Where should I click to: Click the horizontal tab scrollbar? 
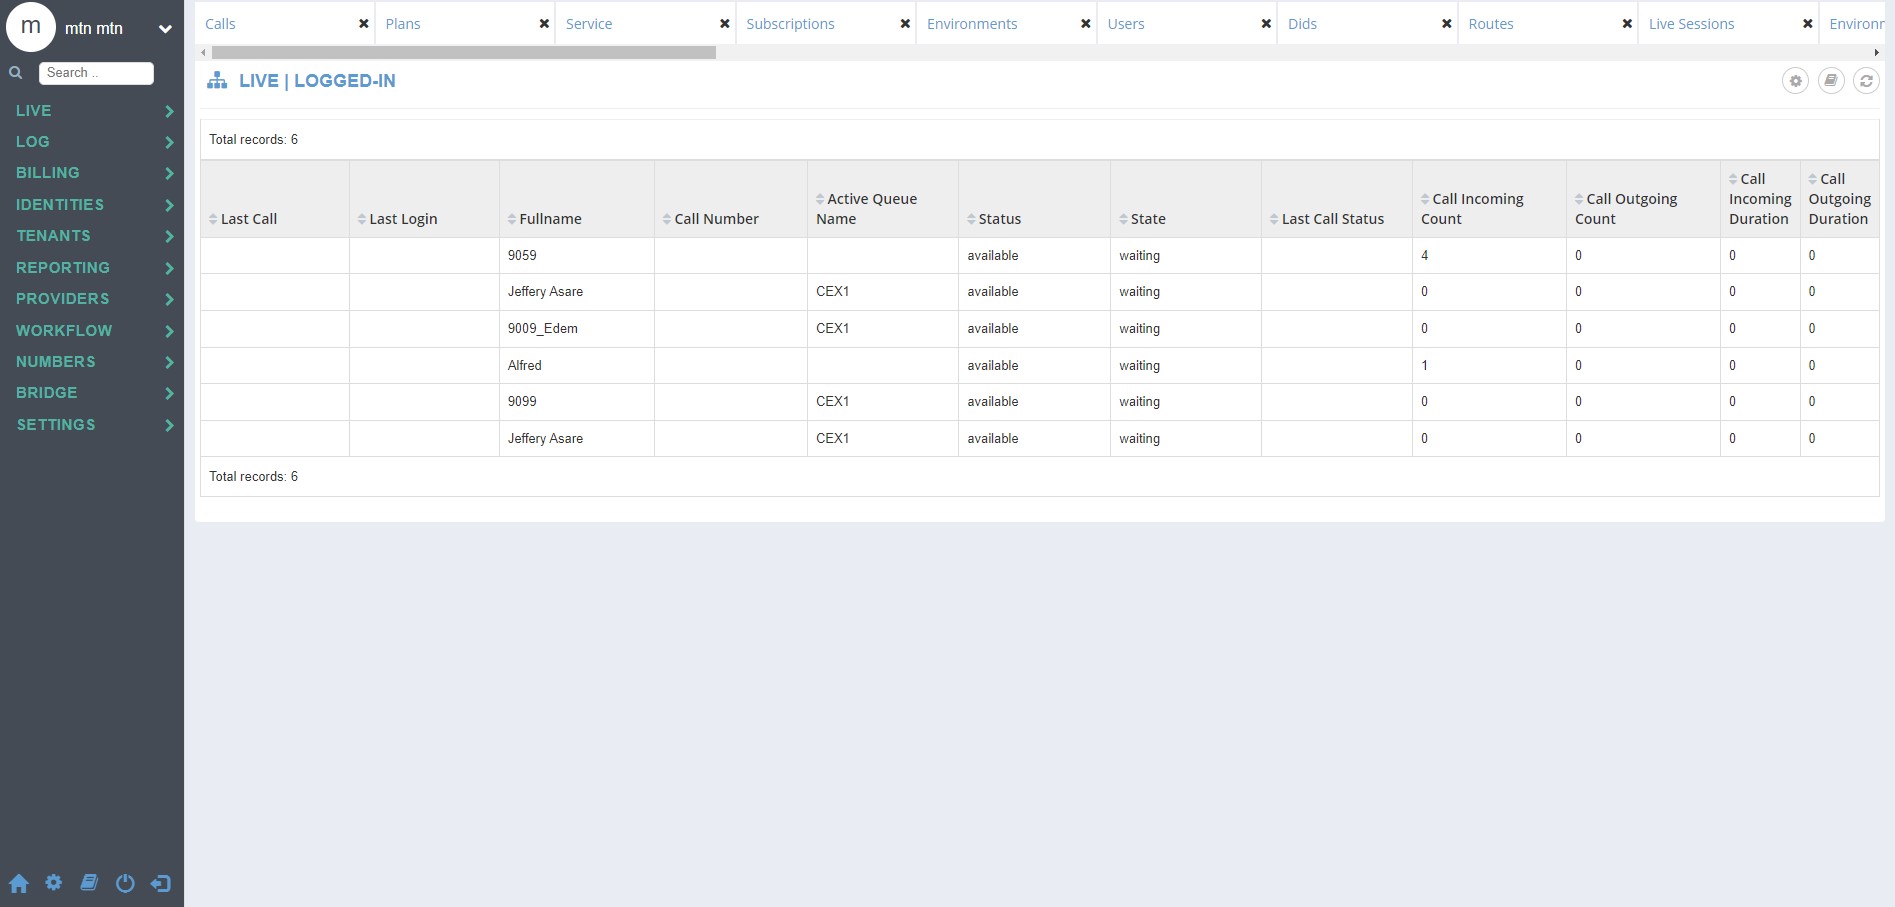tap(464, 52)
